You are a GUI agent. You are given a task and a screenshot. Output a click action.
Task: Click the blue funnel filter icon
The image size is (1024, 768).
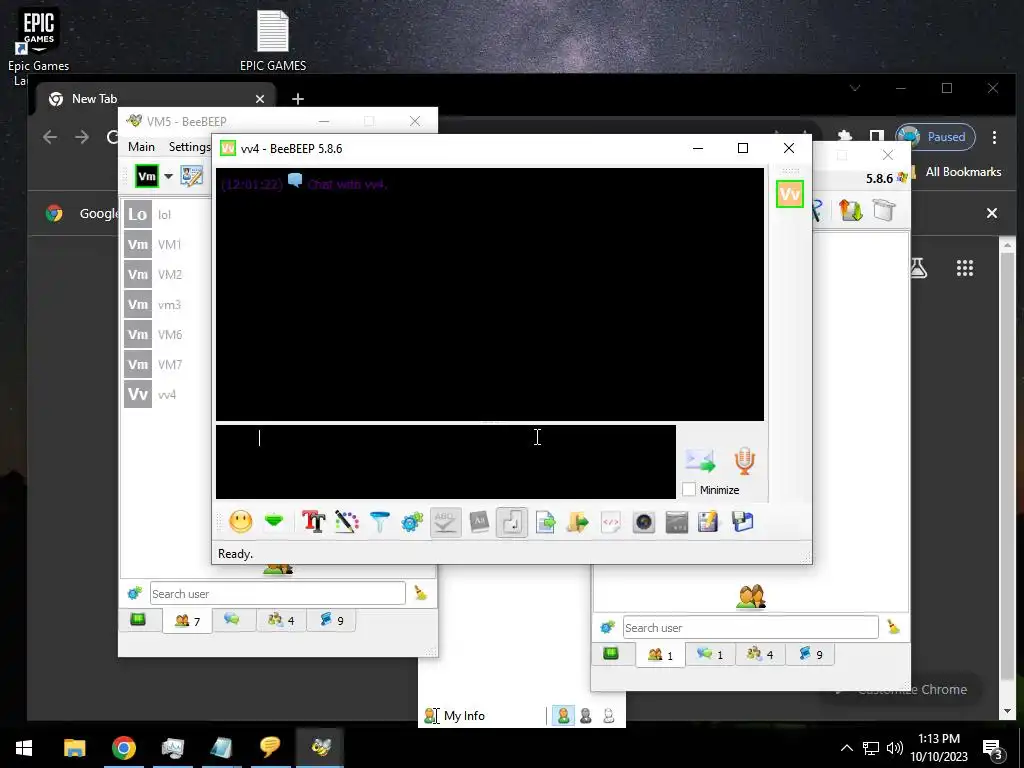tap(379, 522)
